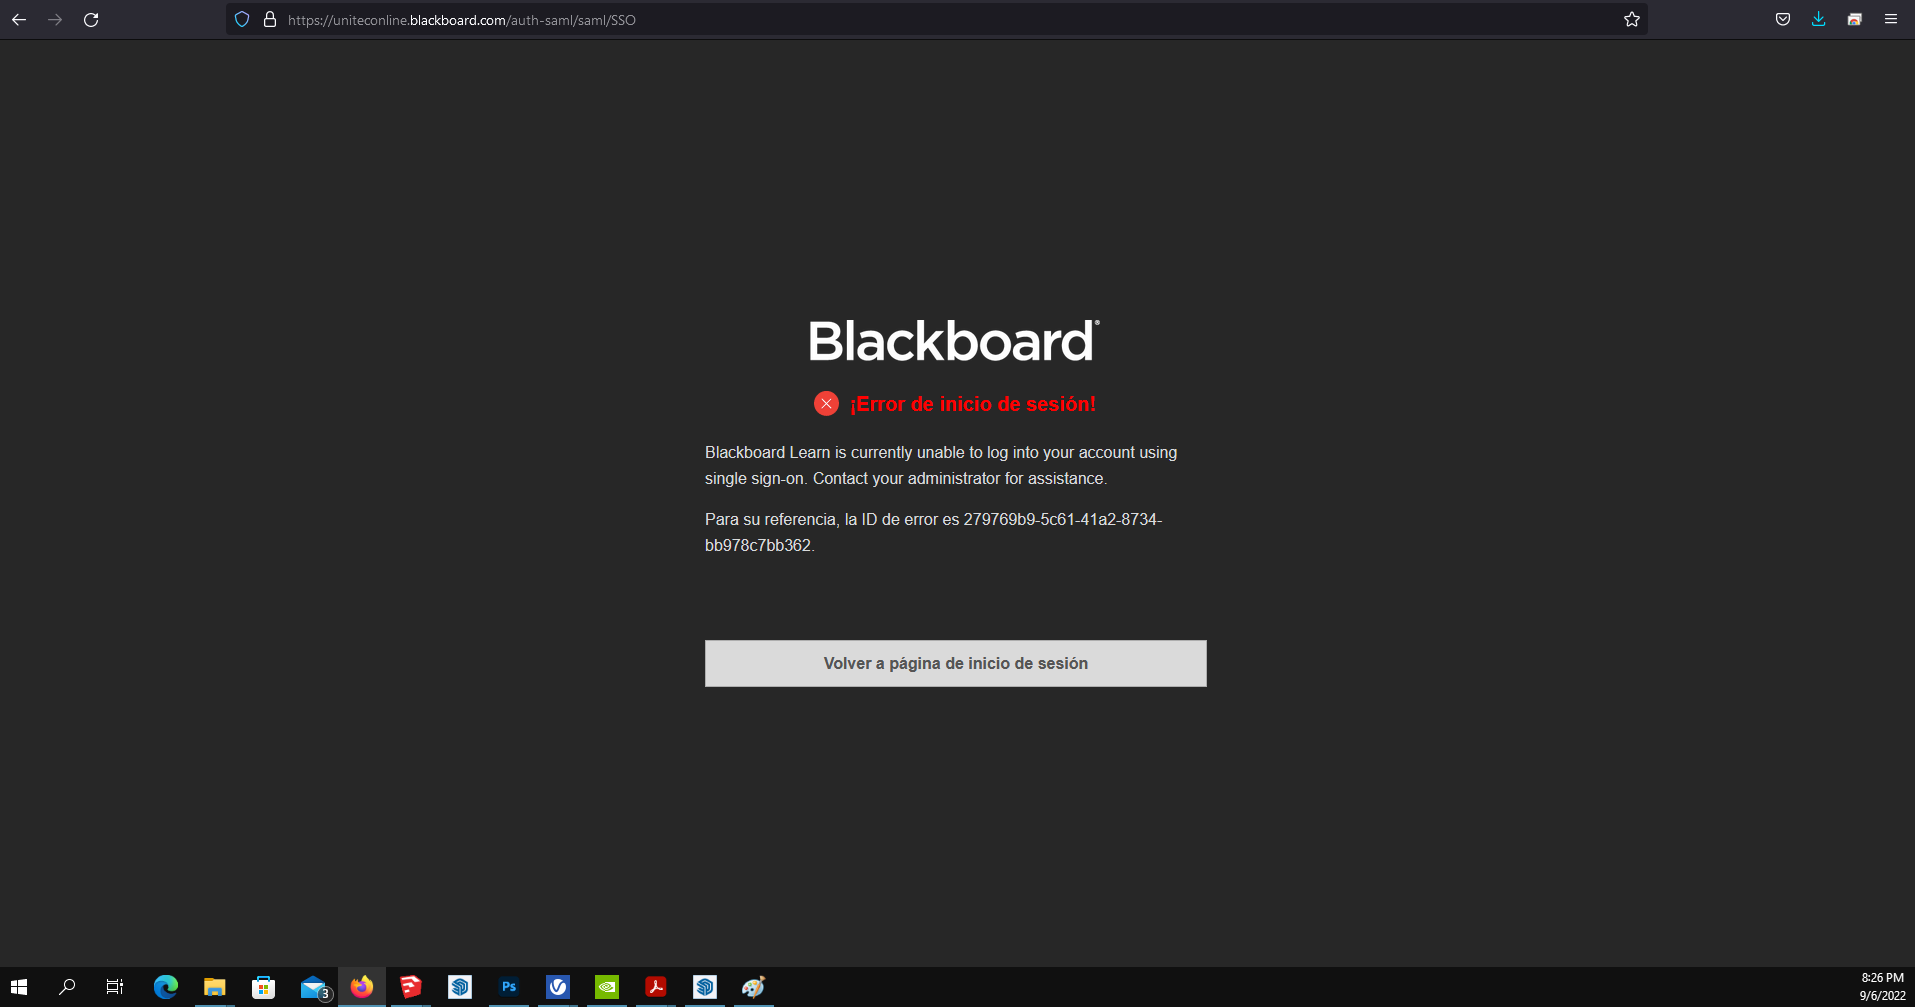Launch Microsoft Edge from taskbar
This screenshot has height=1007, width=1915.
pyautogui.click(x=166, y=987)
